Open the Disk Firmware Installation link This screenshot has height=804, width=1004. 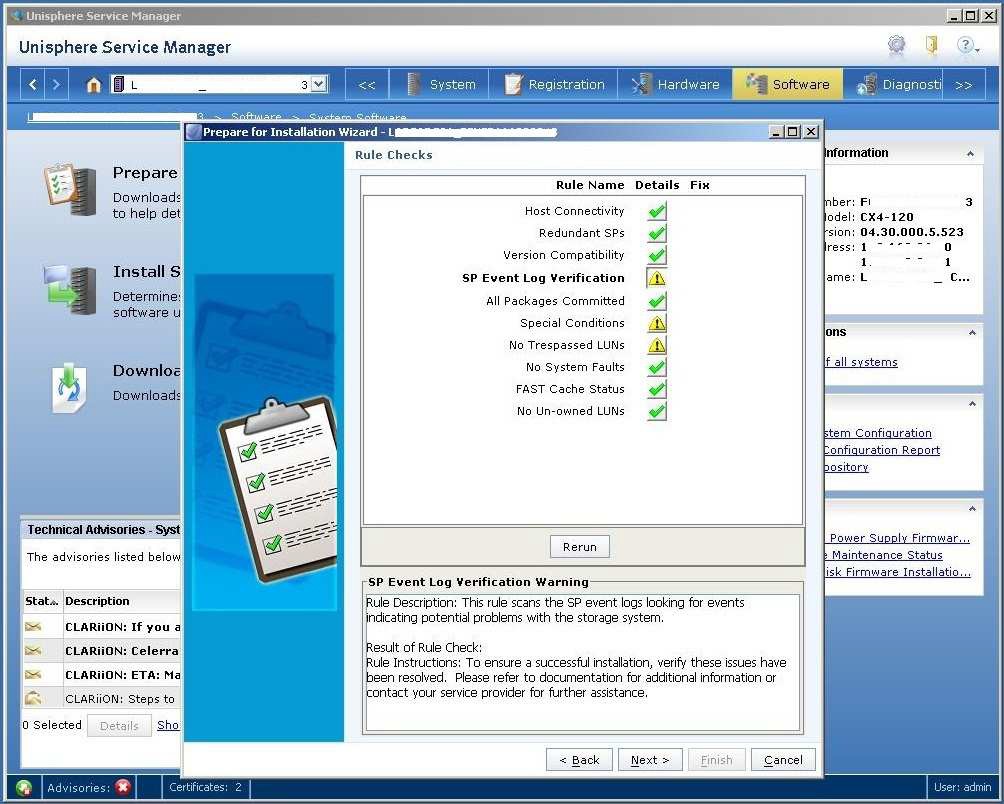(898, 572)
